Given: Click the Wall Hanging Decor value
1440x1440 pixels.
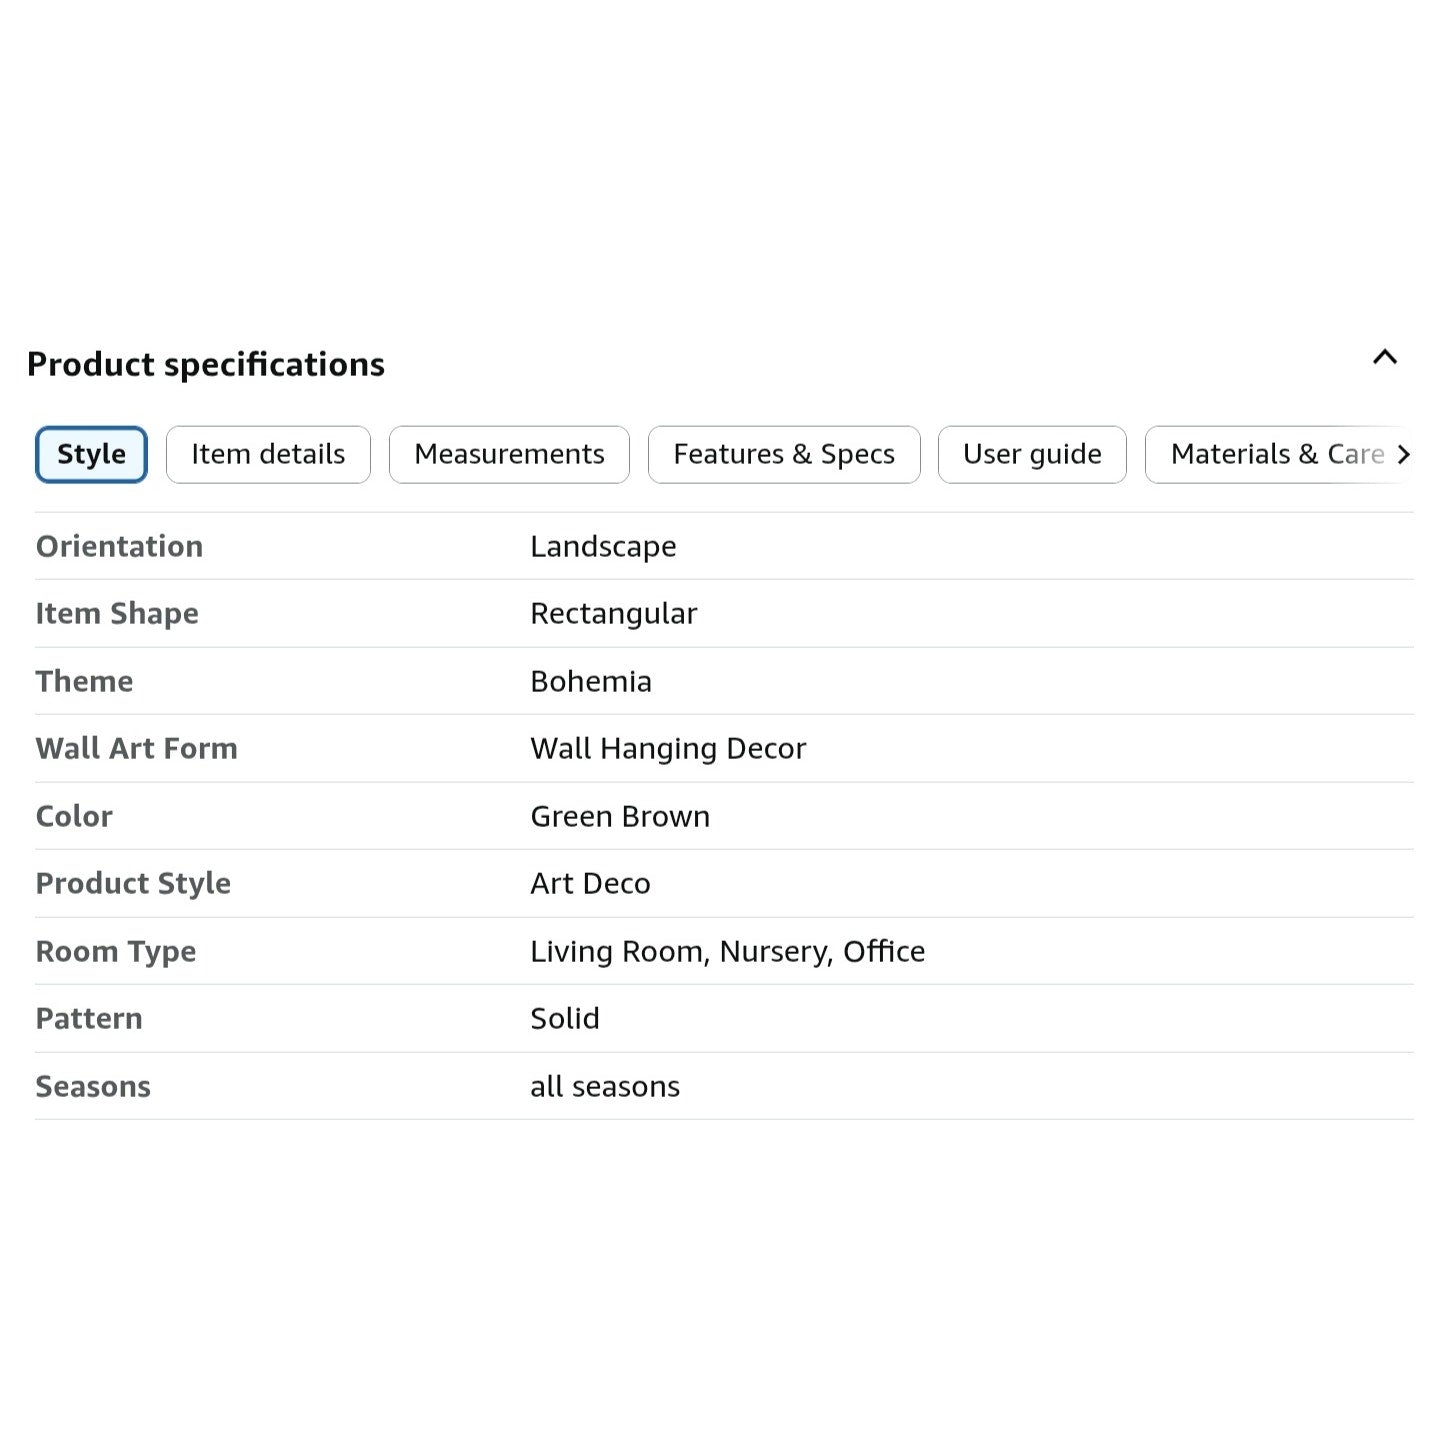Looking at the screenshot, I should [668, 749].
